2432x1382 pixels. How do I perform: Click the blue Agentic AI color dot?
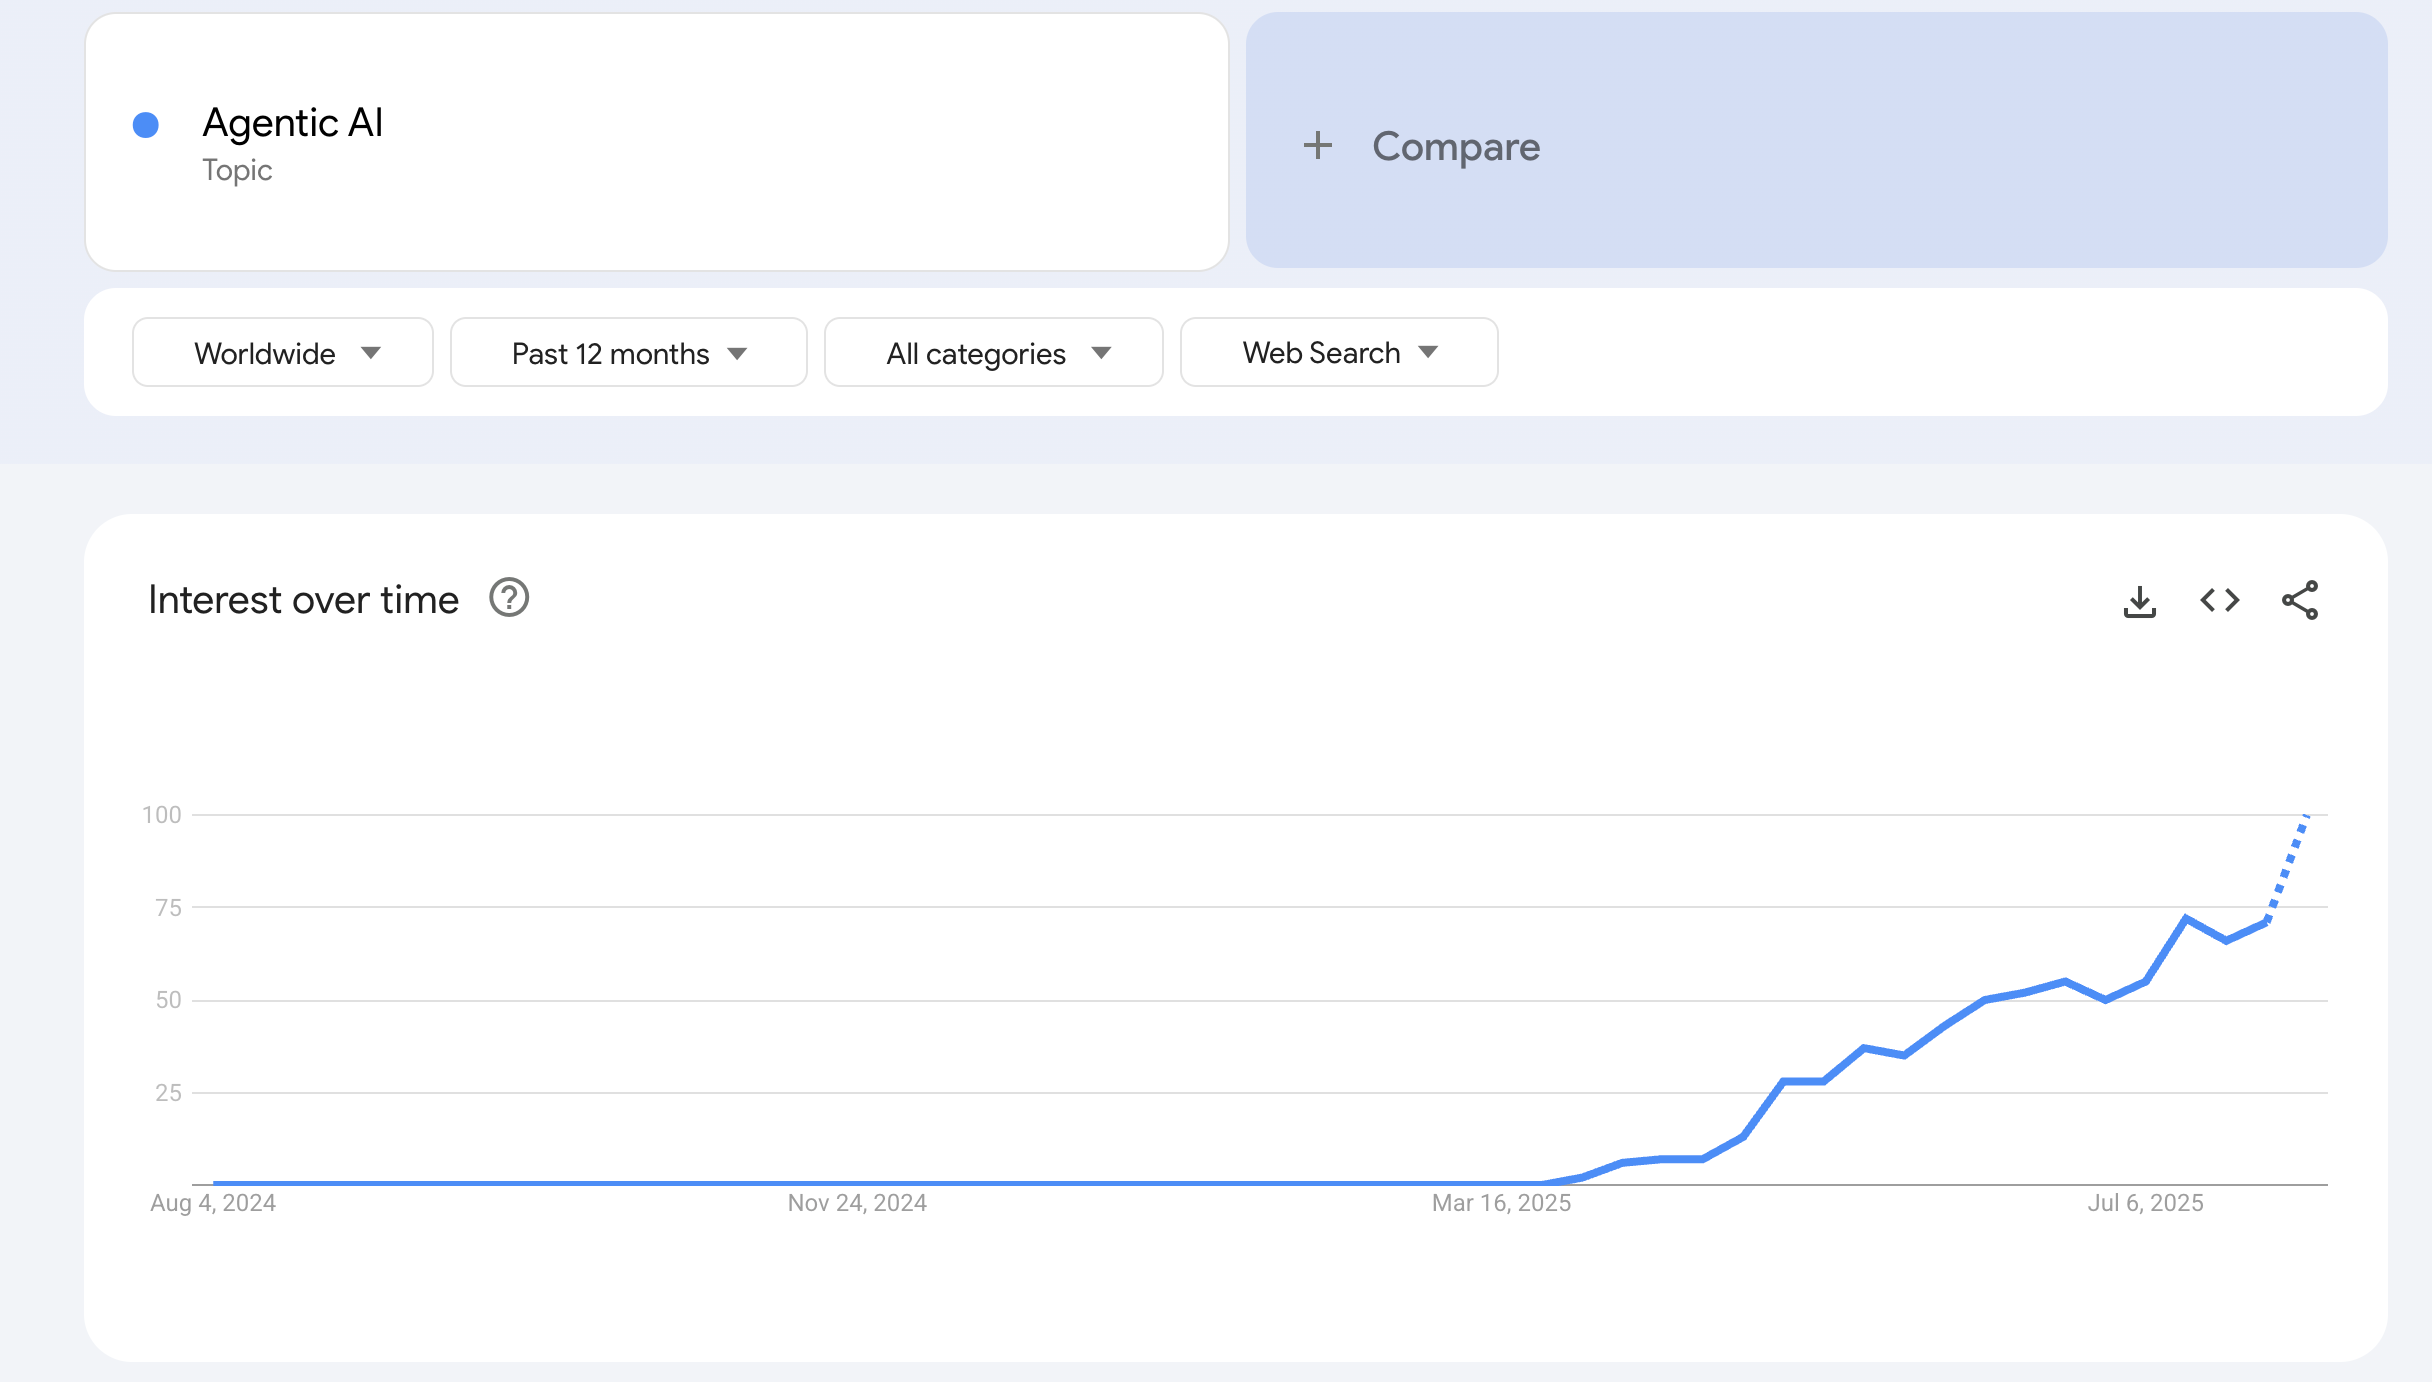146,125
